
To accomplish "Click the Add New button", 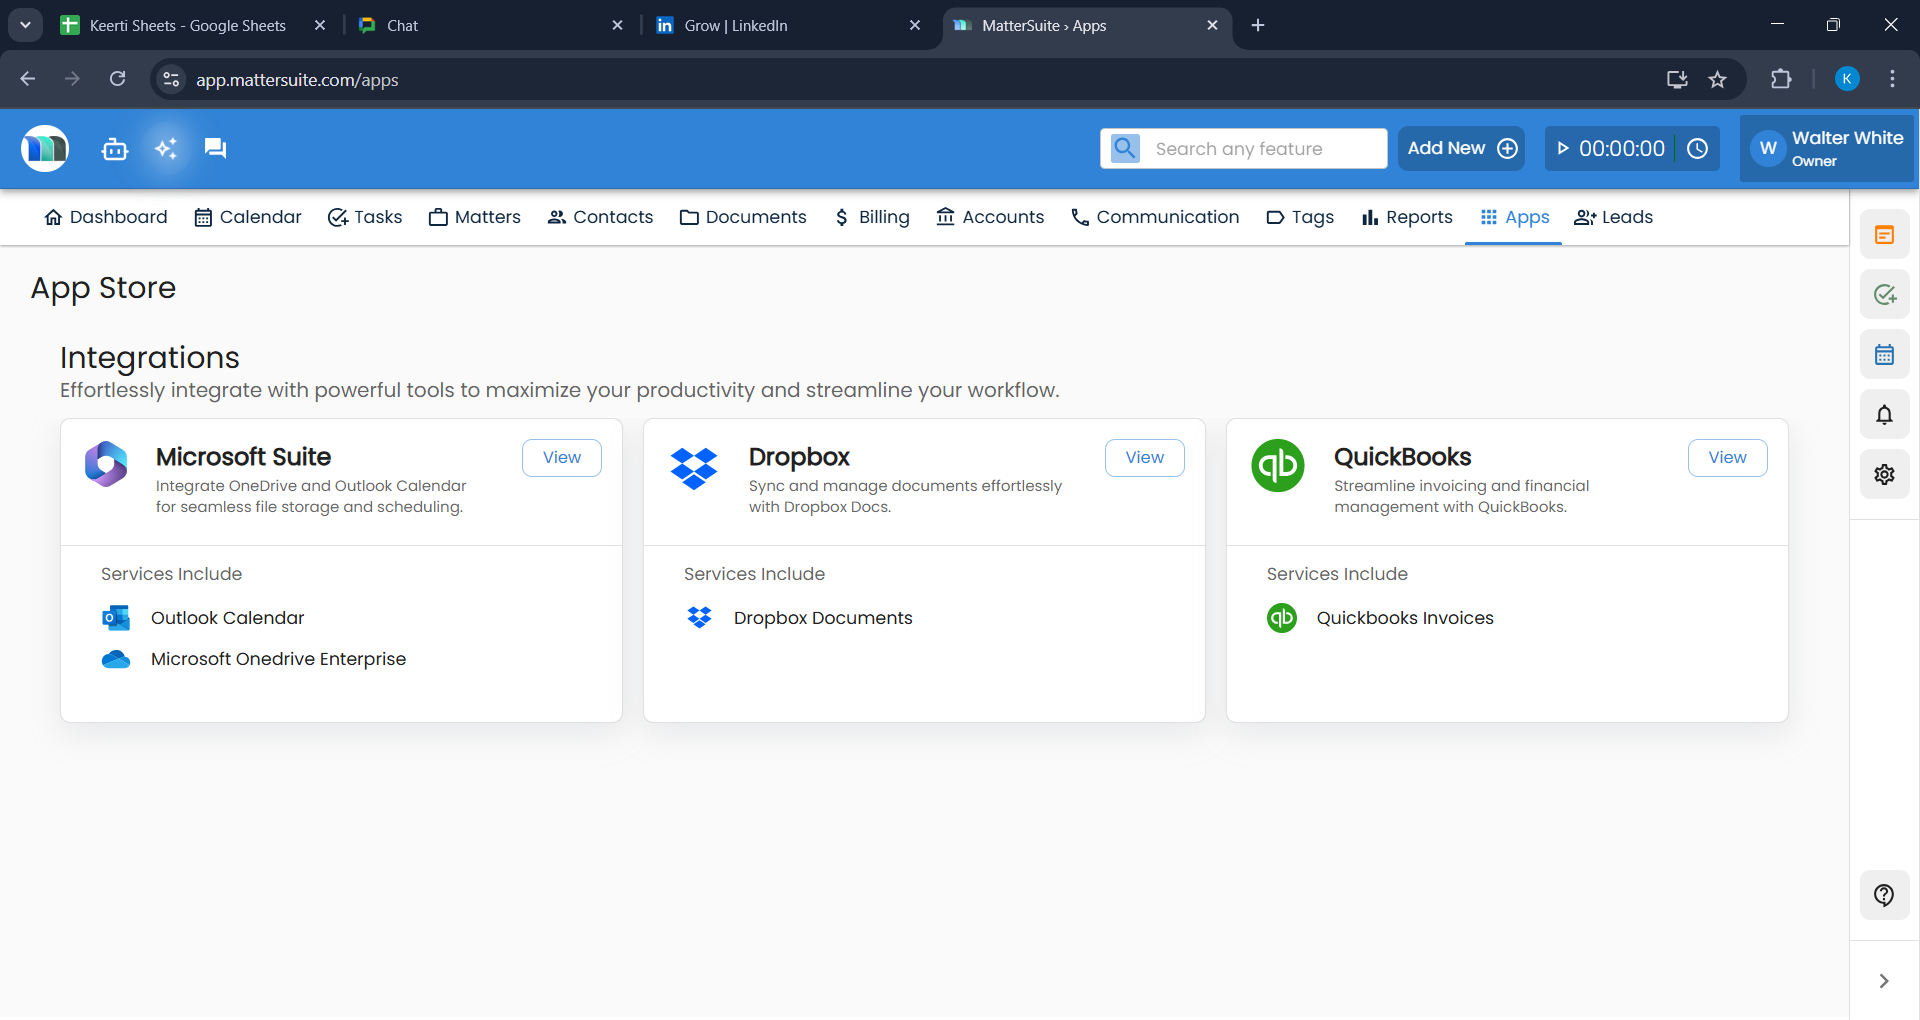I will point(1461,148).
